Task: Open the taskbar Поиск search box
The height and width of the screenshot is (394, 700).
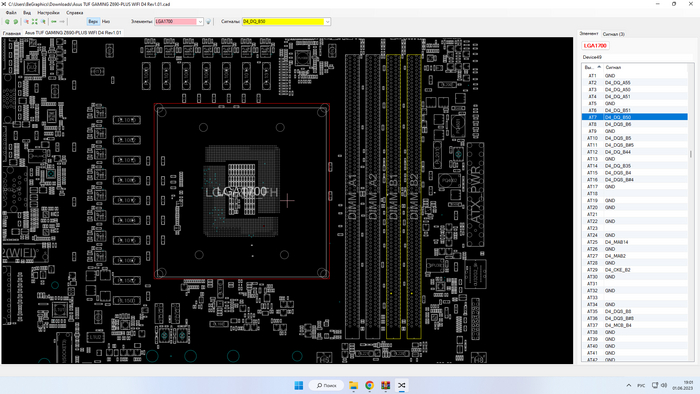Action: [326, 385]
